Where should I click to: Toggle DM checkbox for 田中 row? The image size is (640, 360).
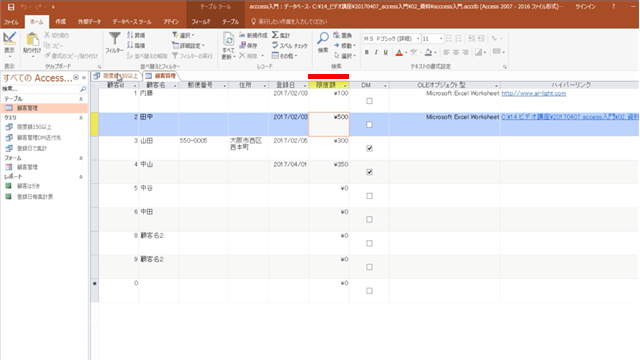(x=369, y=124)
